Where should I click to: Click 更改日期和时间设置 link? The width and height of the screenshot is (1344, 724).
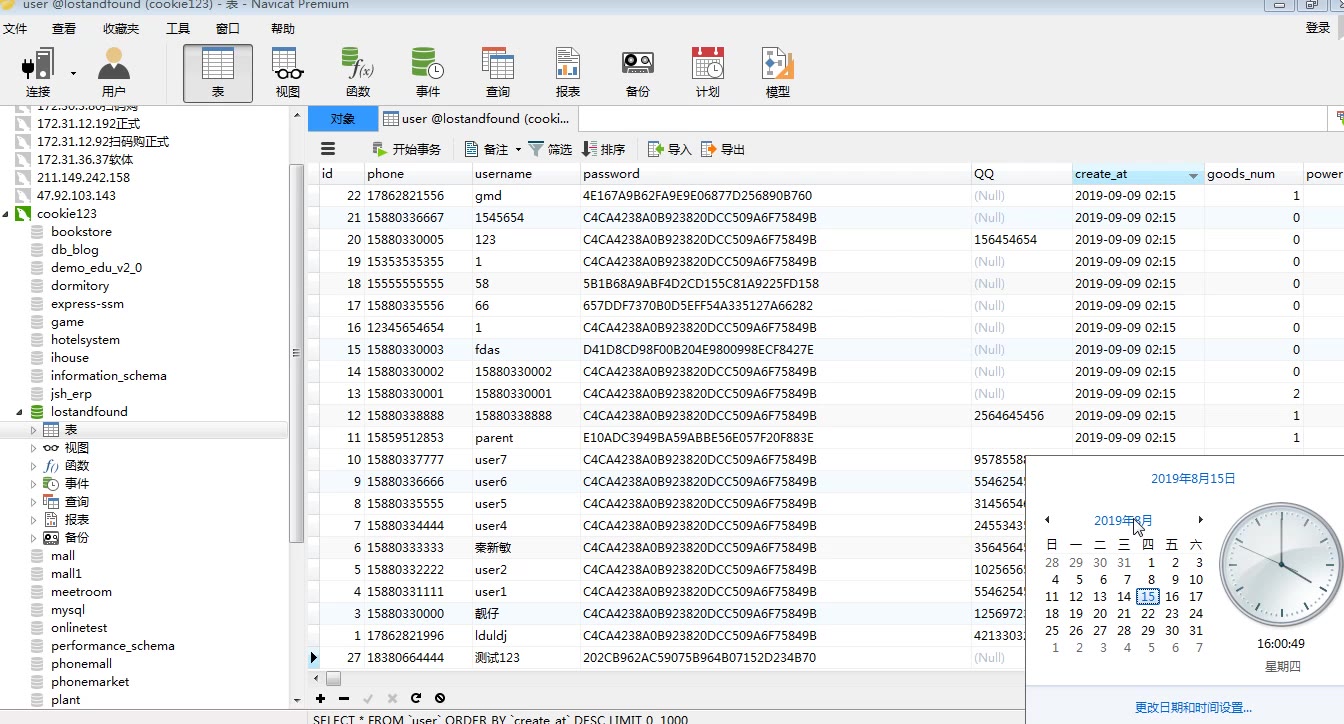pyautogui.click(x=1192, y=707)
